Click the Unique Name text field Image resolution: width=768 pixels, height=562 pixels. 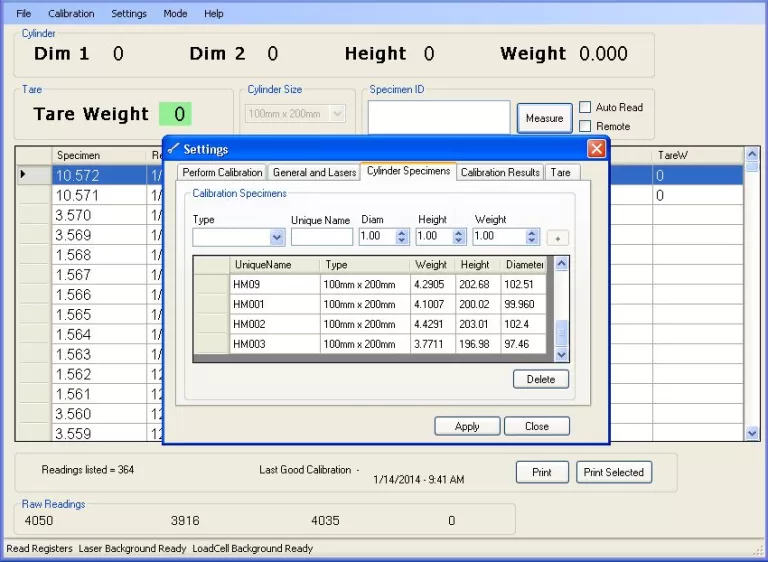[322, 238]
